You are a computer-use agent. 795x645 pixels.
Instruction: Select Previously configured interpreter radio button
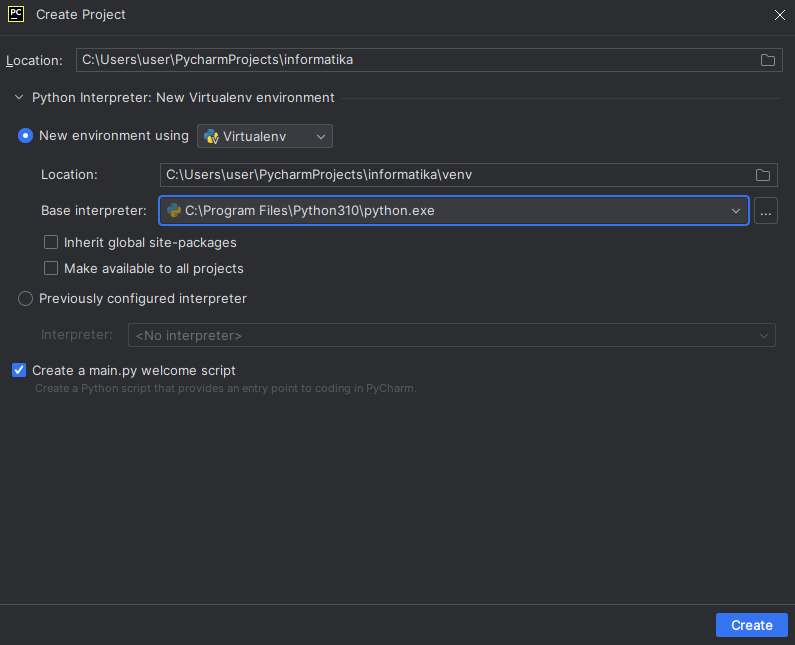click(25, 299)
